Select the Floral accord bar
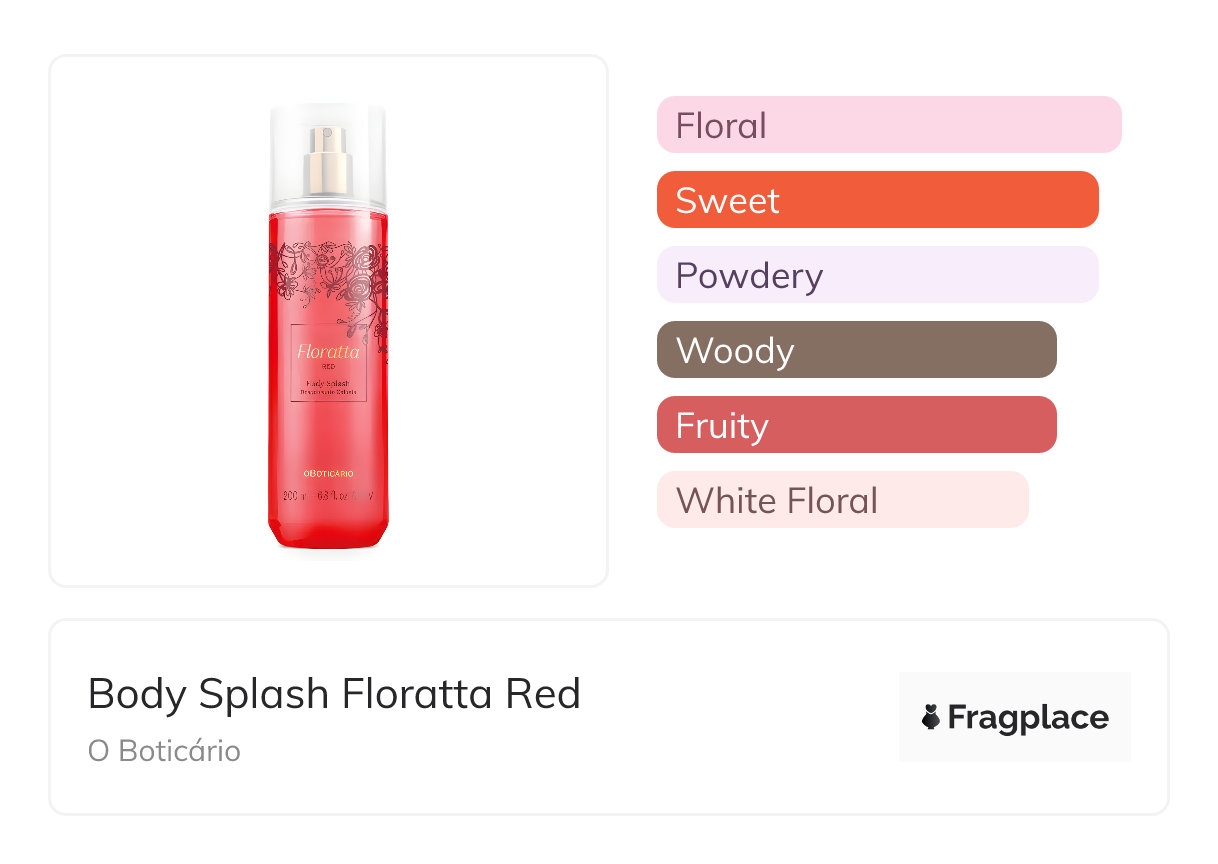 (x=888, y=125)
